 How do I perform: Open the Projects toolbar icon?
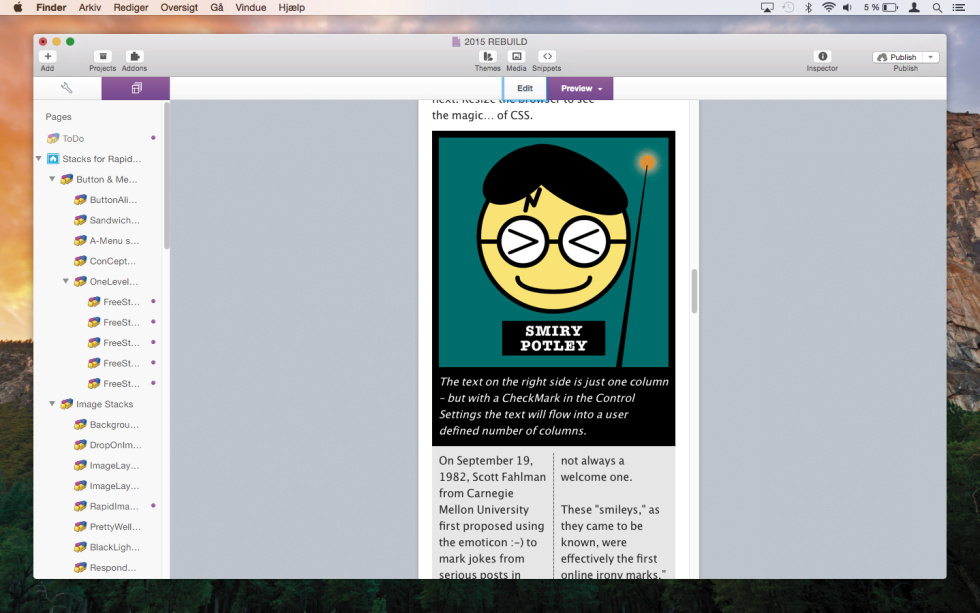(102, 56)
